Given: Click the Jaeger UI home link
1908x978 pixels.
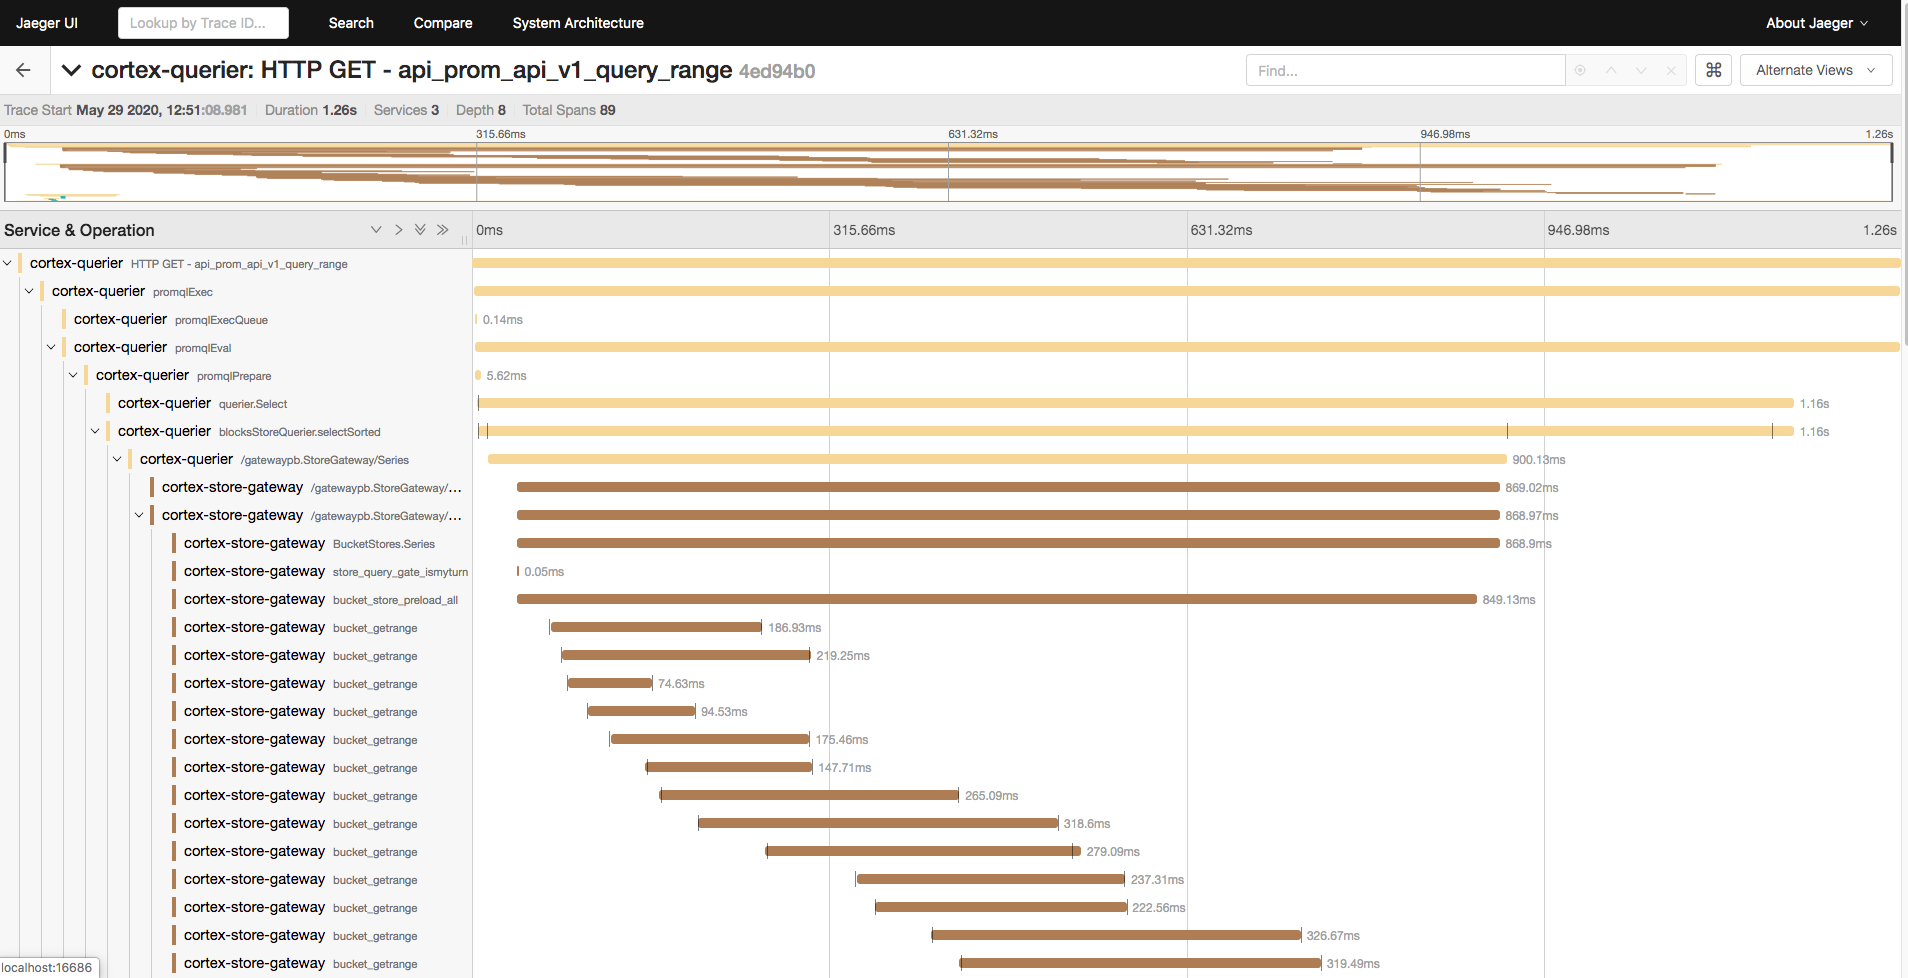Looking at the screenshot, I should pos(47,23).
